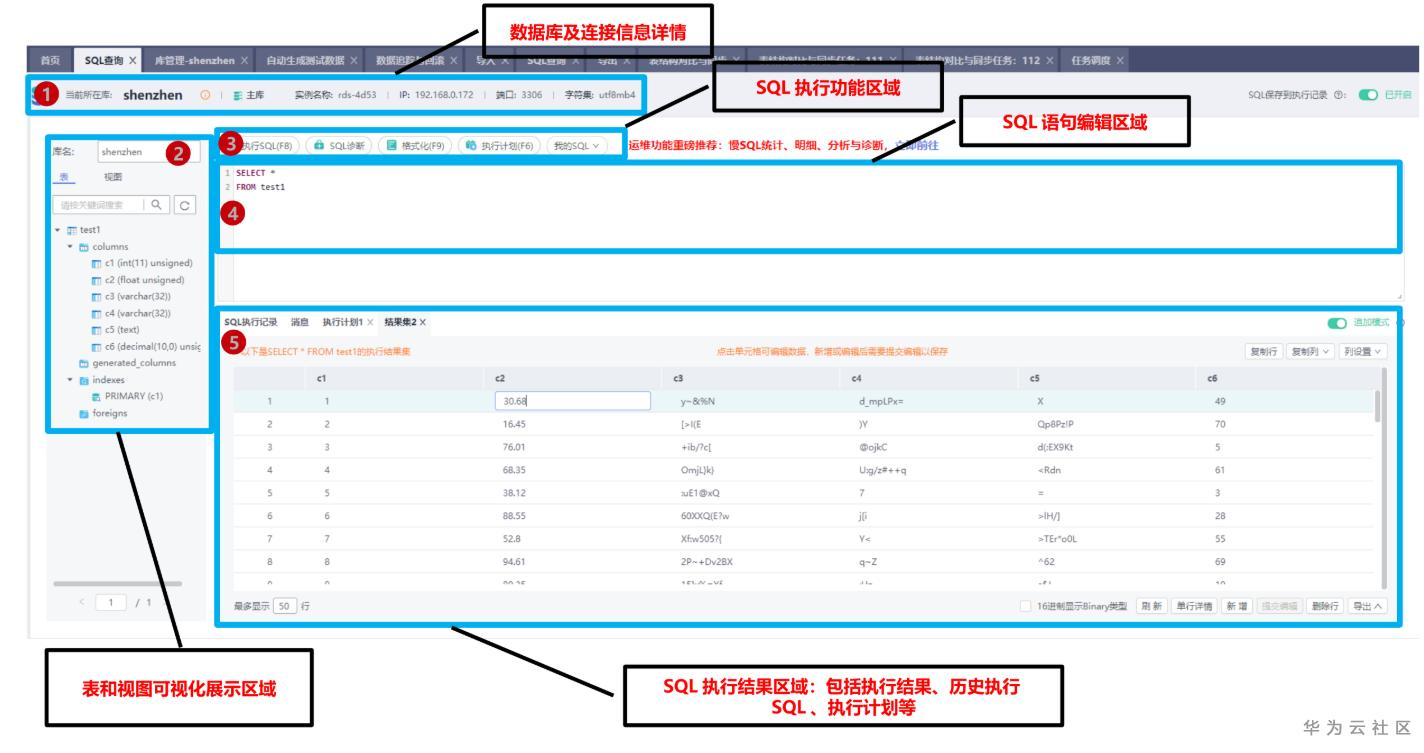The width and height of the screenshot is (1424, 753).
Task: Close the 库管理-shenzhen tab
Action: pos(245,61)
